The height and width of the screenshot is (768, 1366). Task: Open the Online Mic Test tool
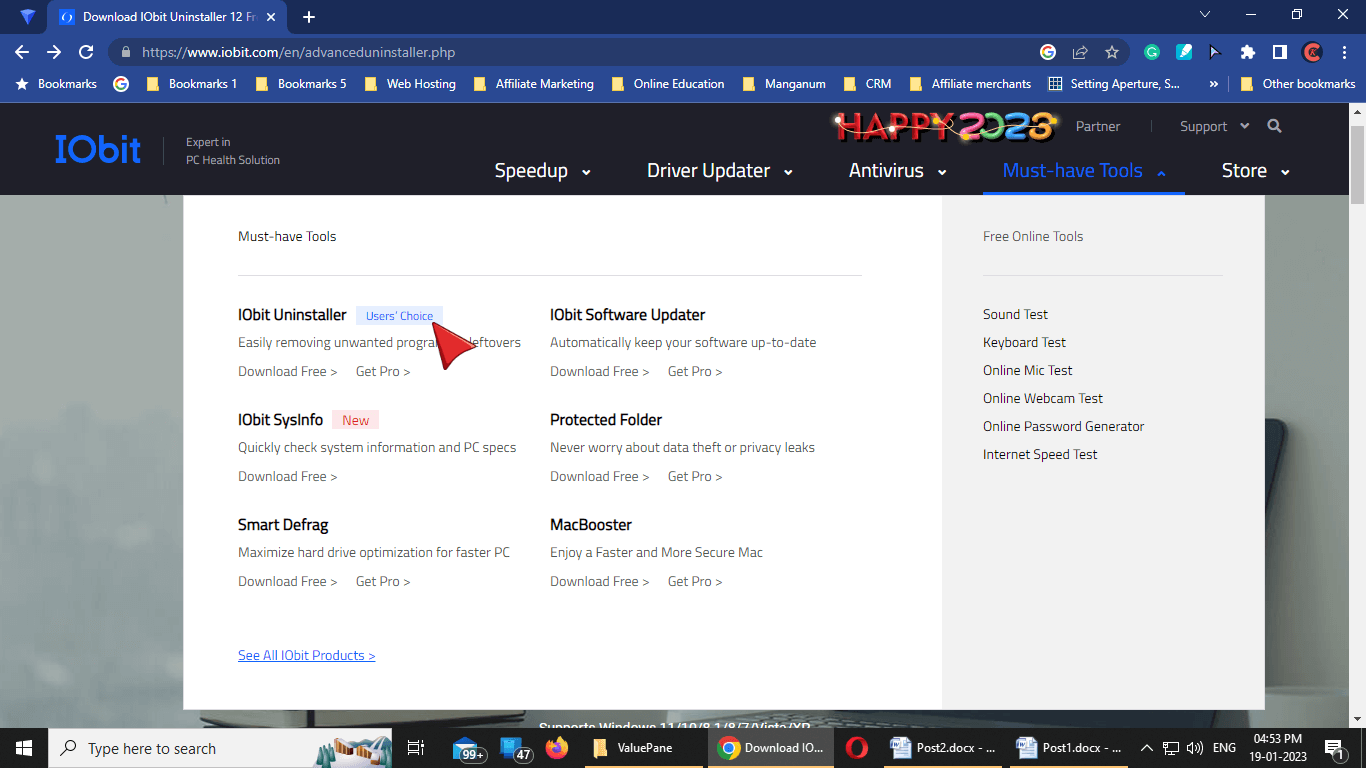[1028, 370]
